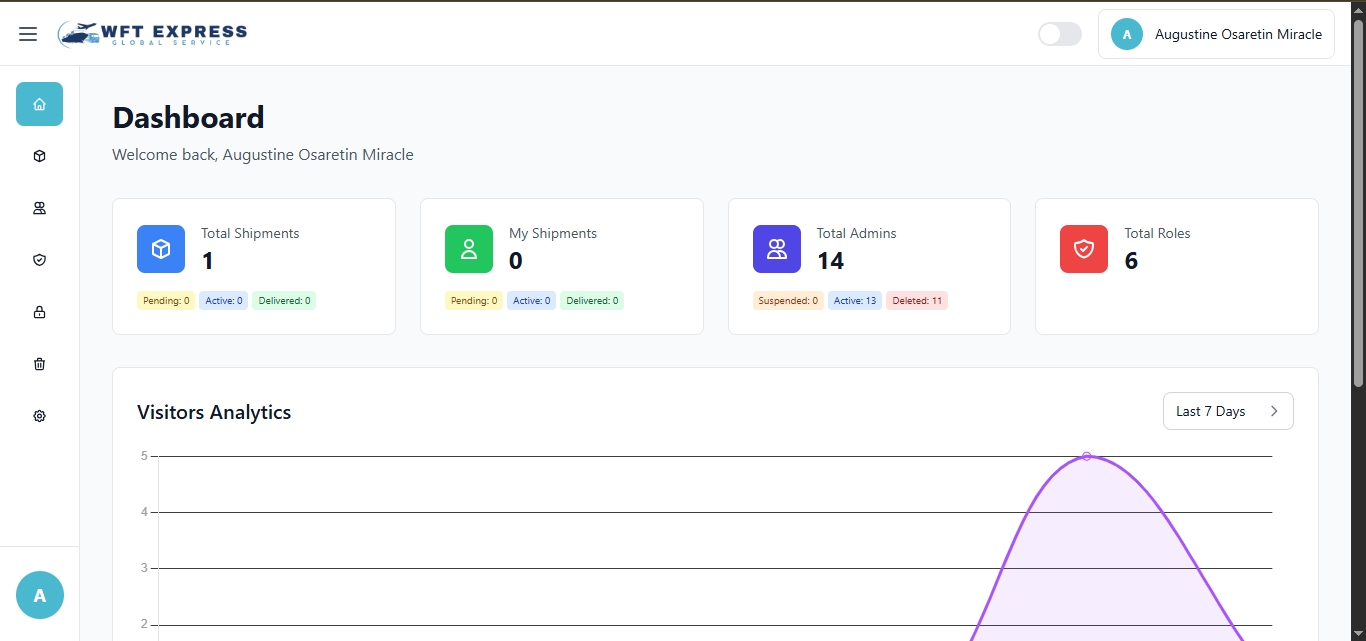
Task: Open the Settings gear icon
Action: coord(39,415)
